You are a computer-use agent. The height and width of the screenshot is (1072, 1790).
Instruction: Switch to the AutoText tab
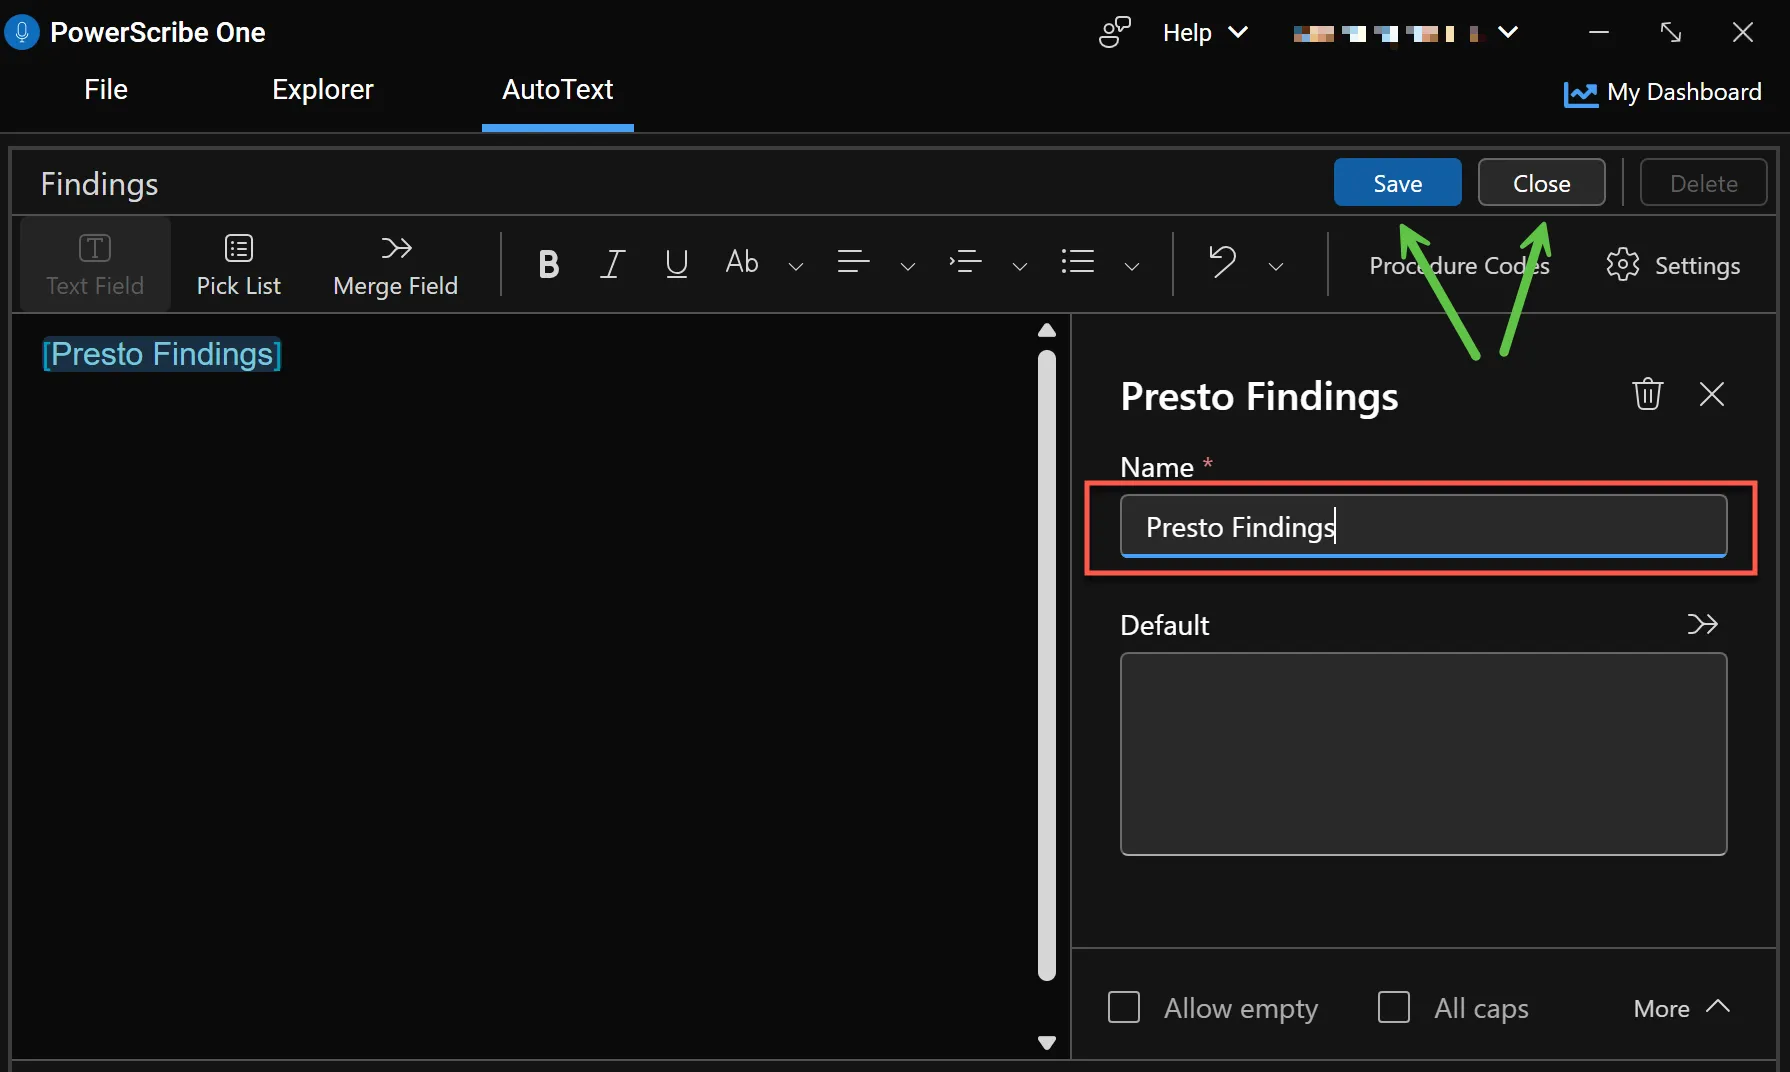tap(558, 89)
